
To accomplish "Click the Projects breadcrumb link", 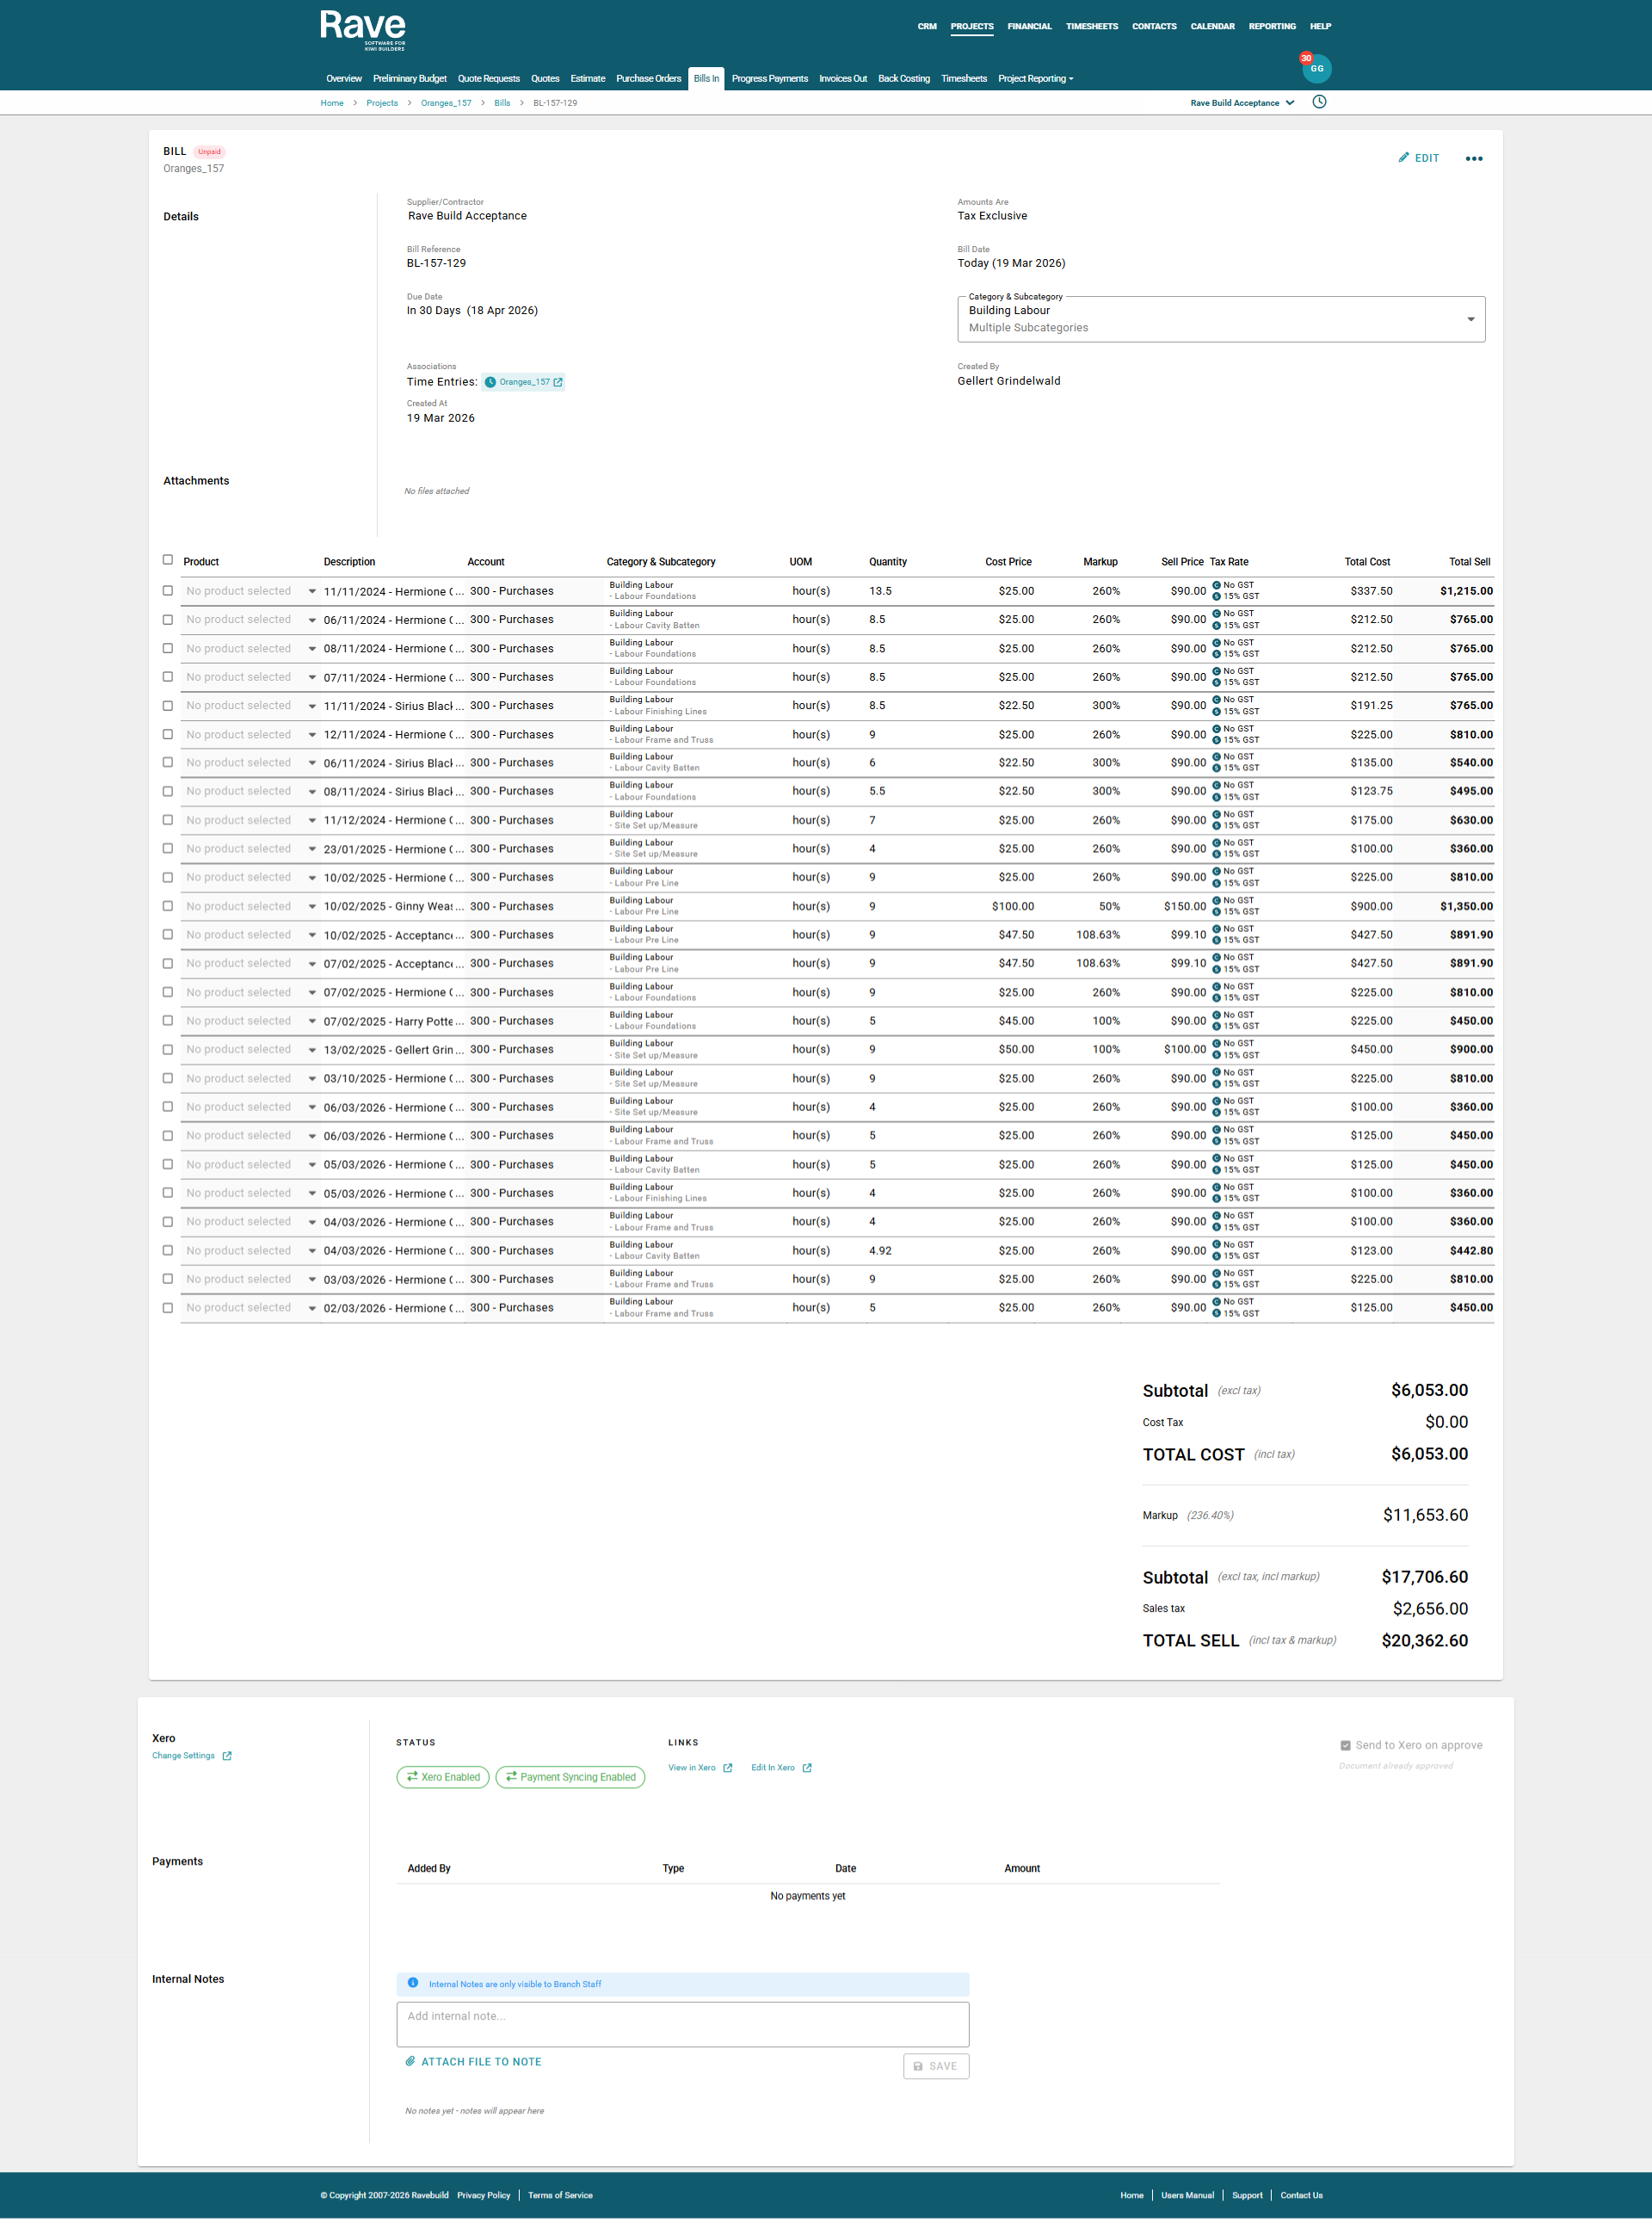I will (382, 103).
